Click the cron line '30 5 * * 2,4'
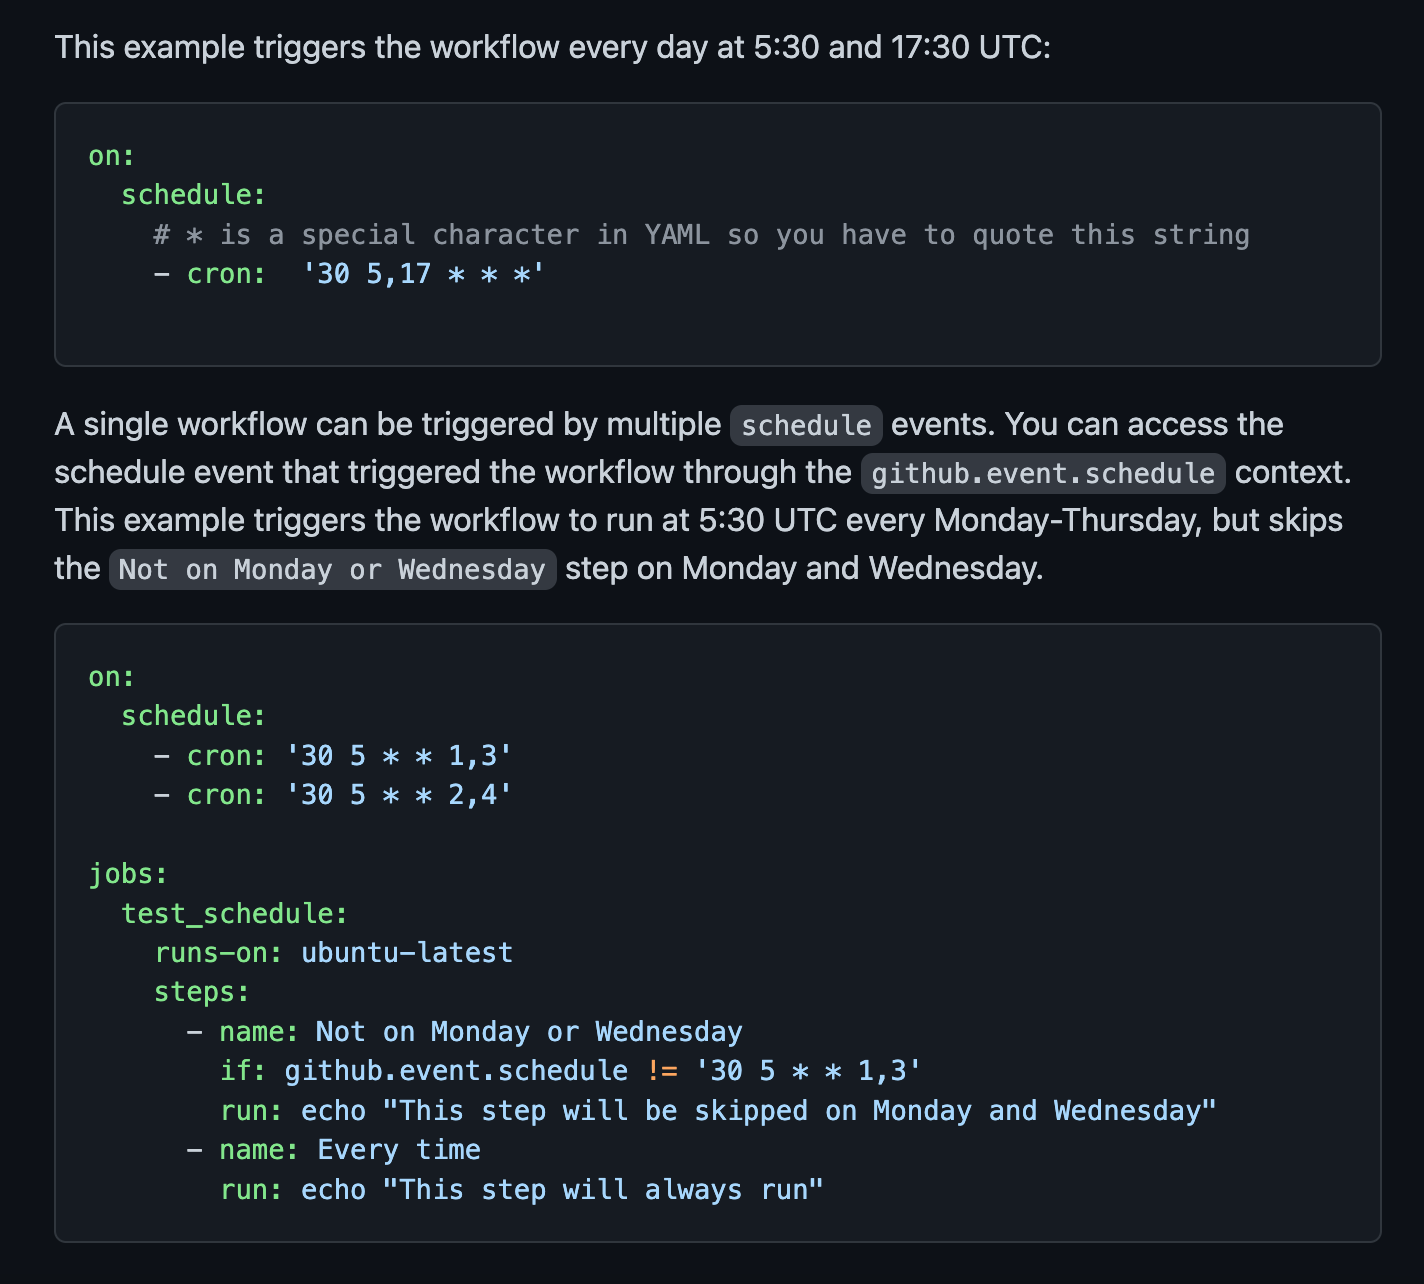 coord(333,795)
